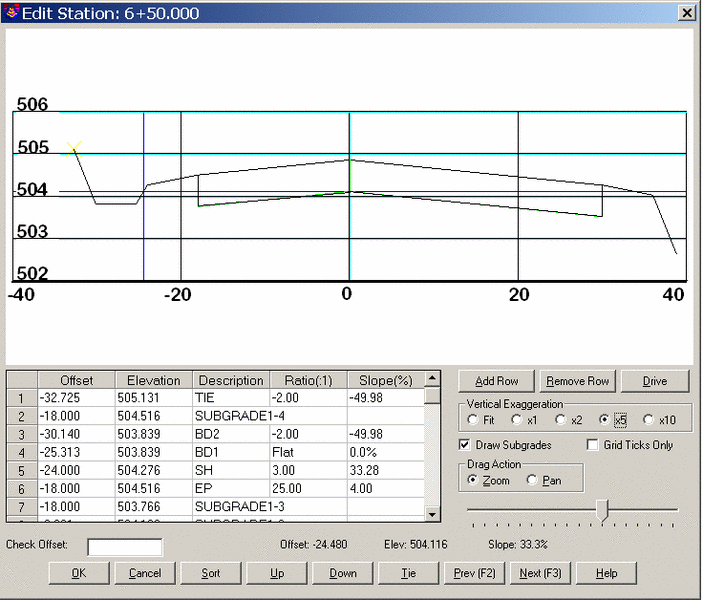703x600 pixels.
Task: Uncheck the Draw Subgrades checkbox
Action: click(x=465, y=445)
